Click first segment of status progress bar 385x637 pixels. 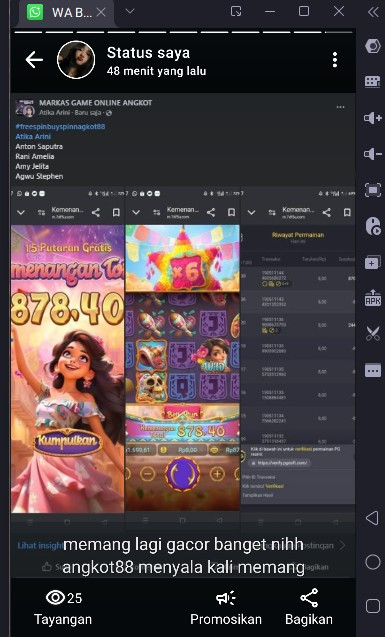pos(28,32)
